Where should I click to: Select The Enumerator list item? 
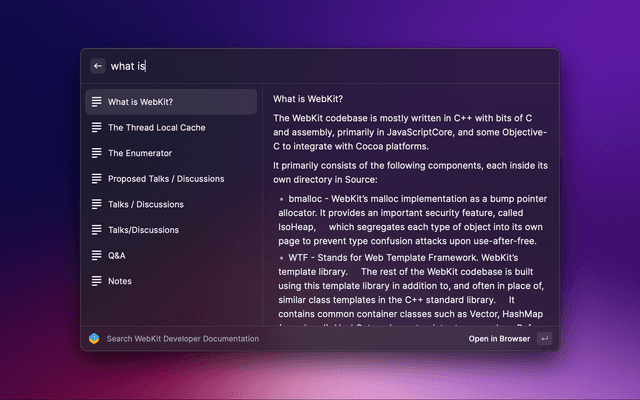pyautogui.click(x=170, y=153)
